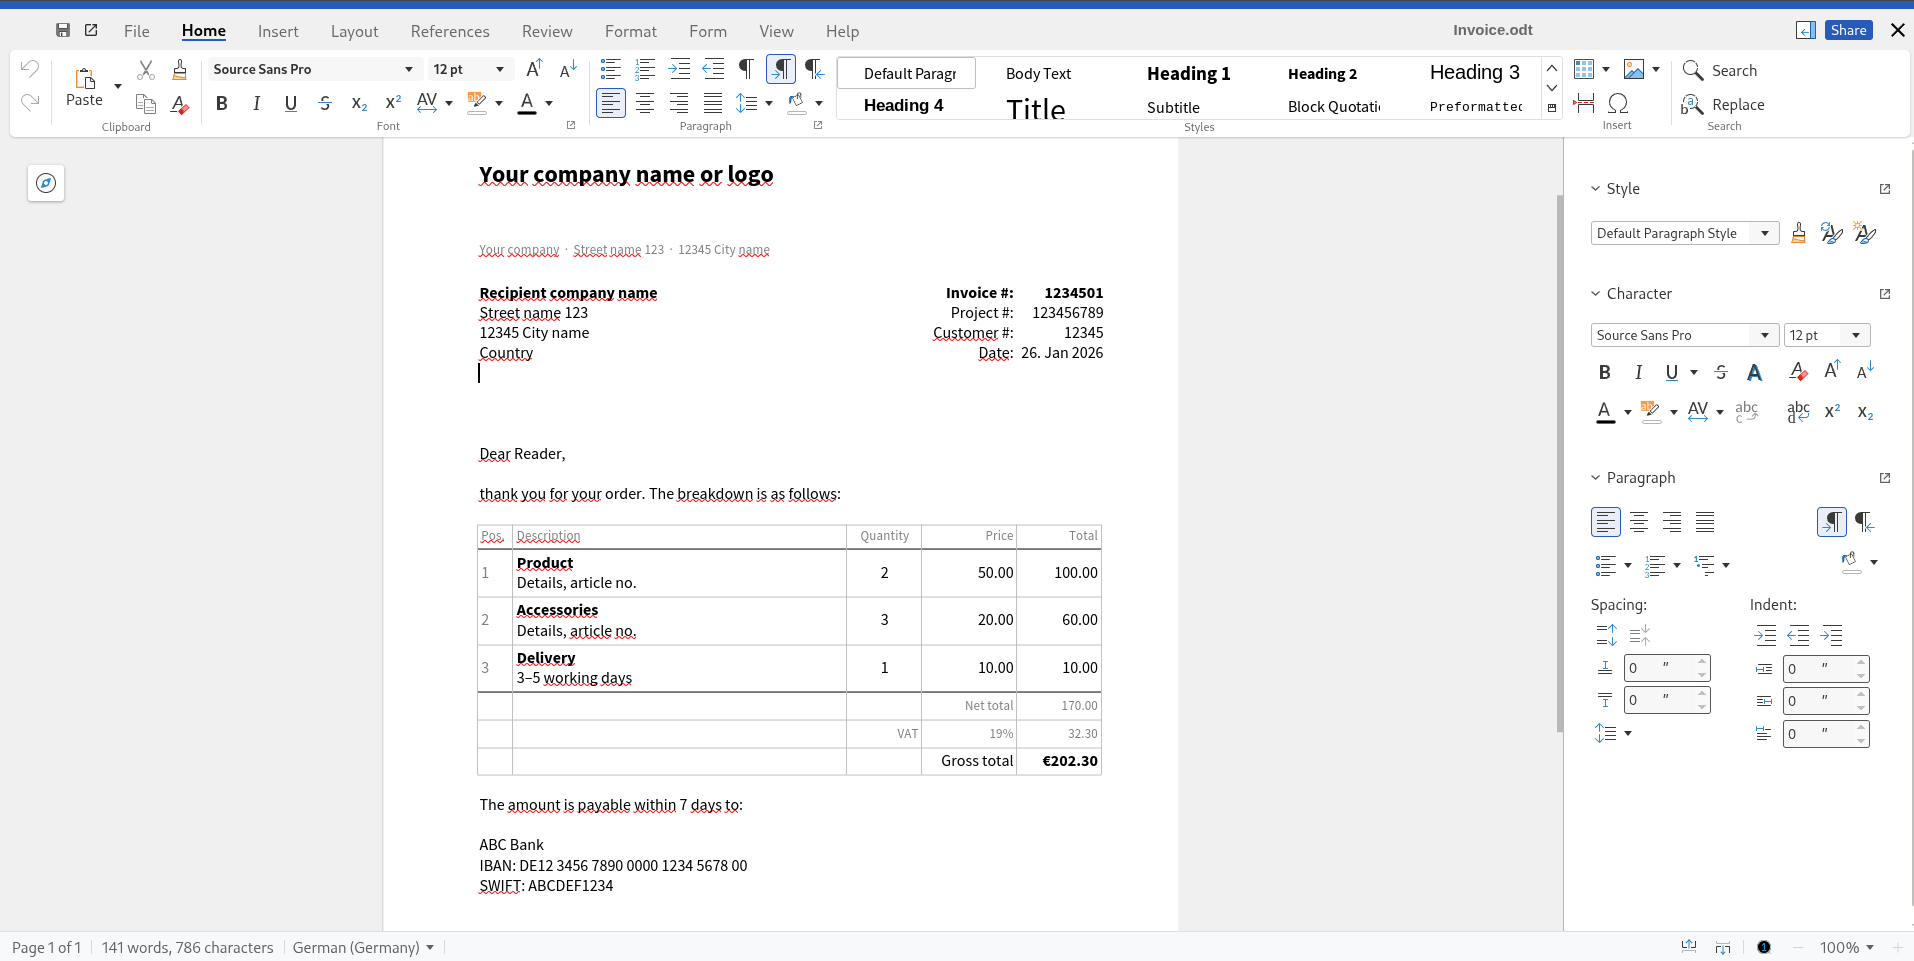Open the language dropdown German (Germany)
The width and height of the screenshot is (1914, 961).
tap(363, 947)
